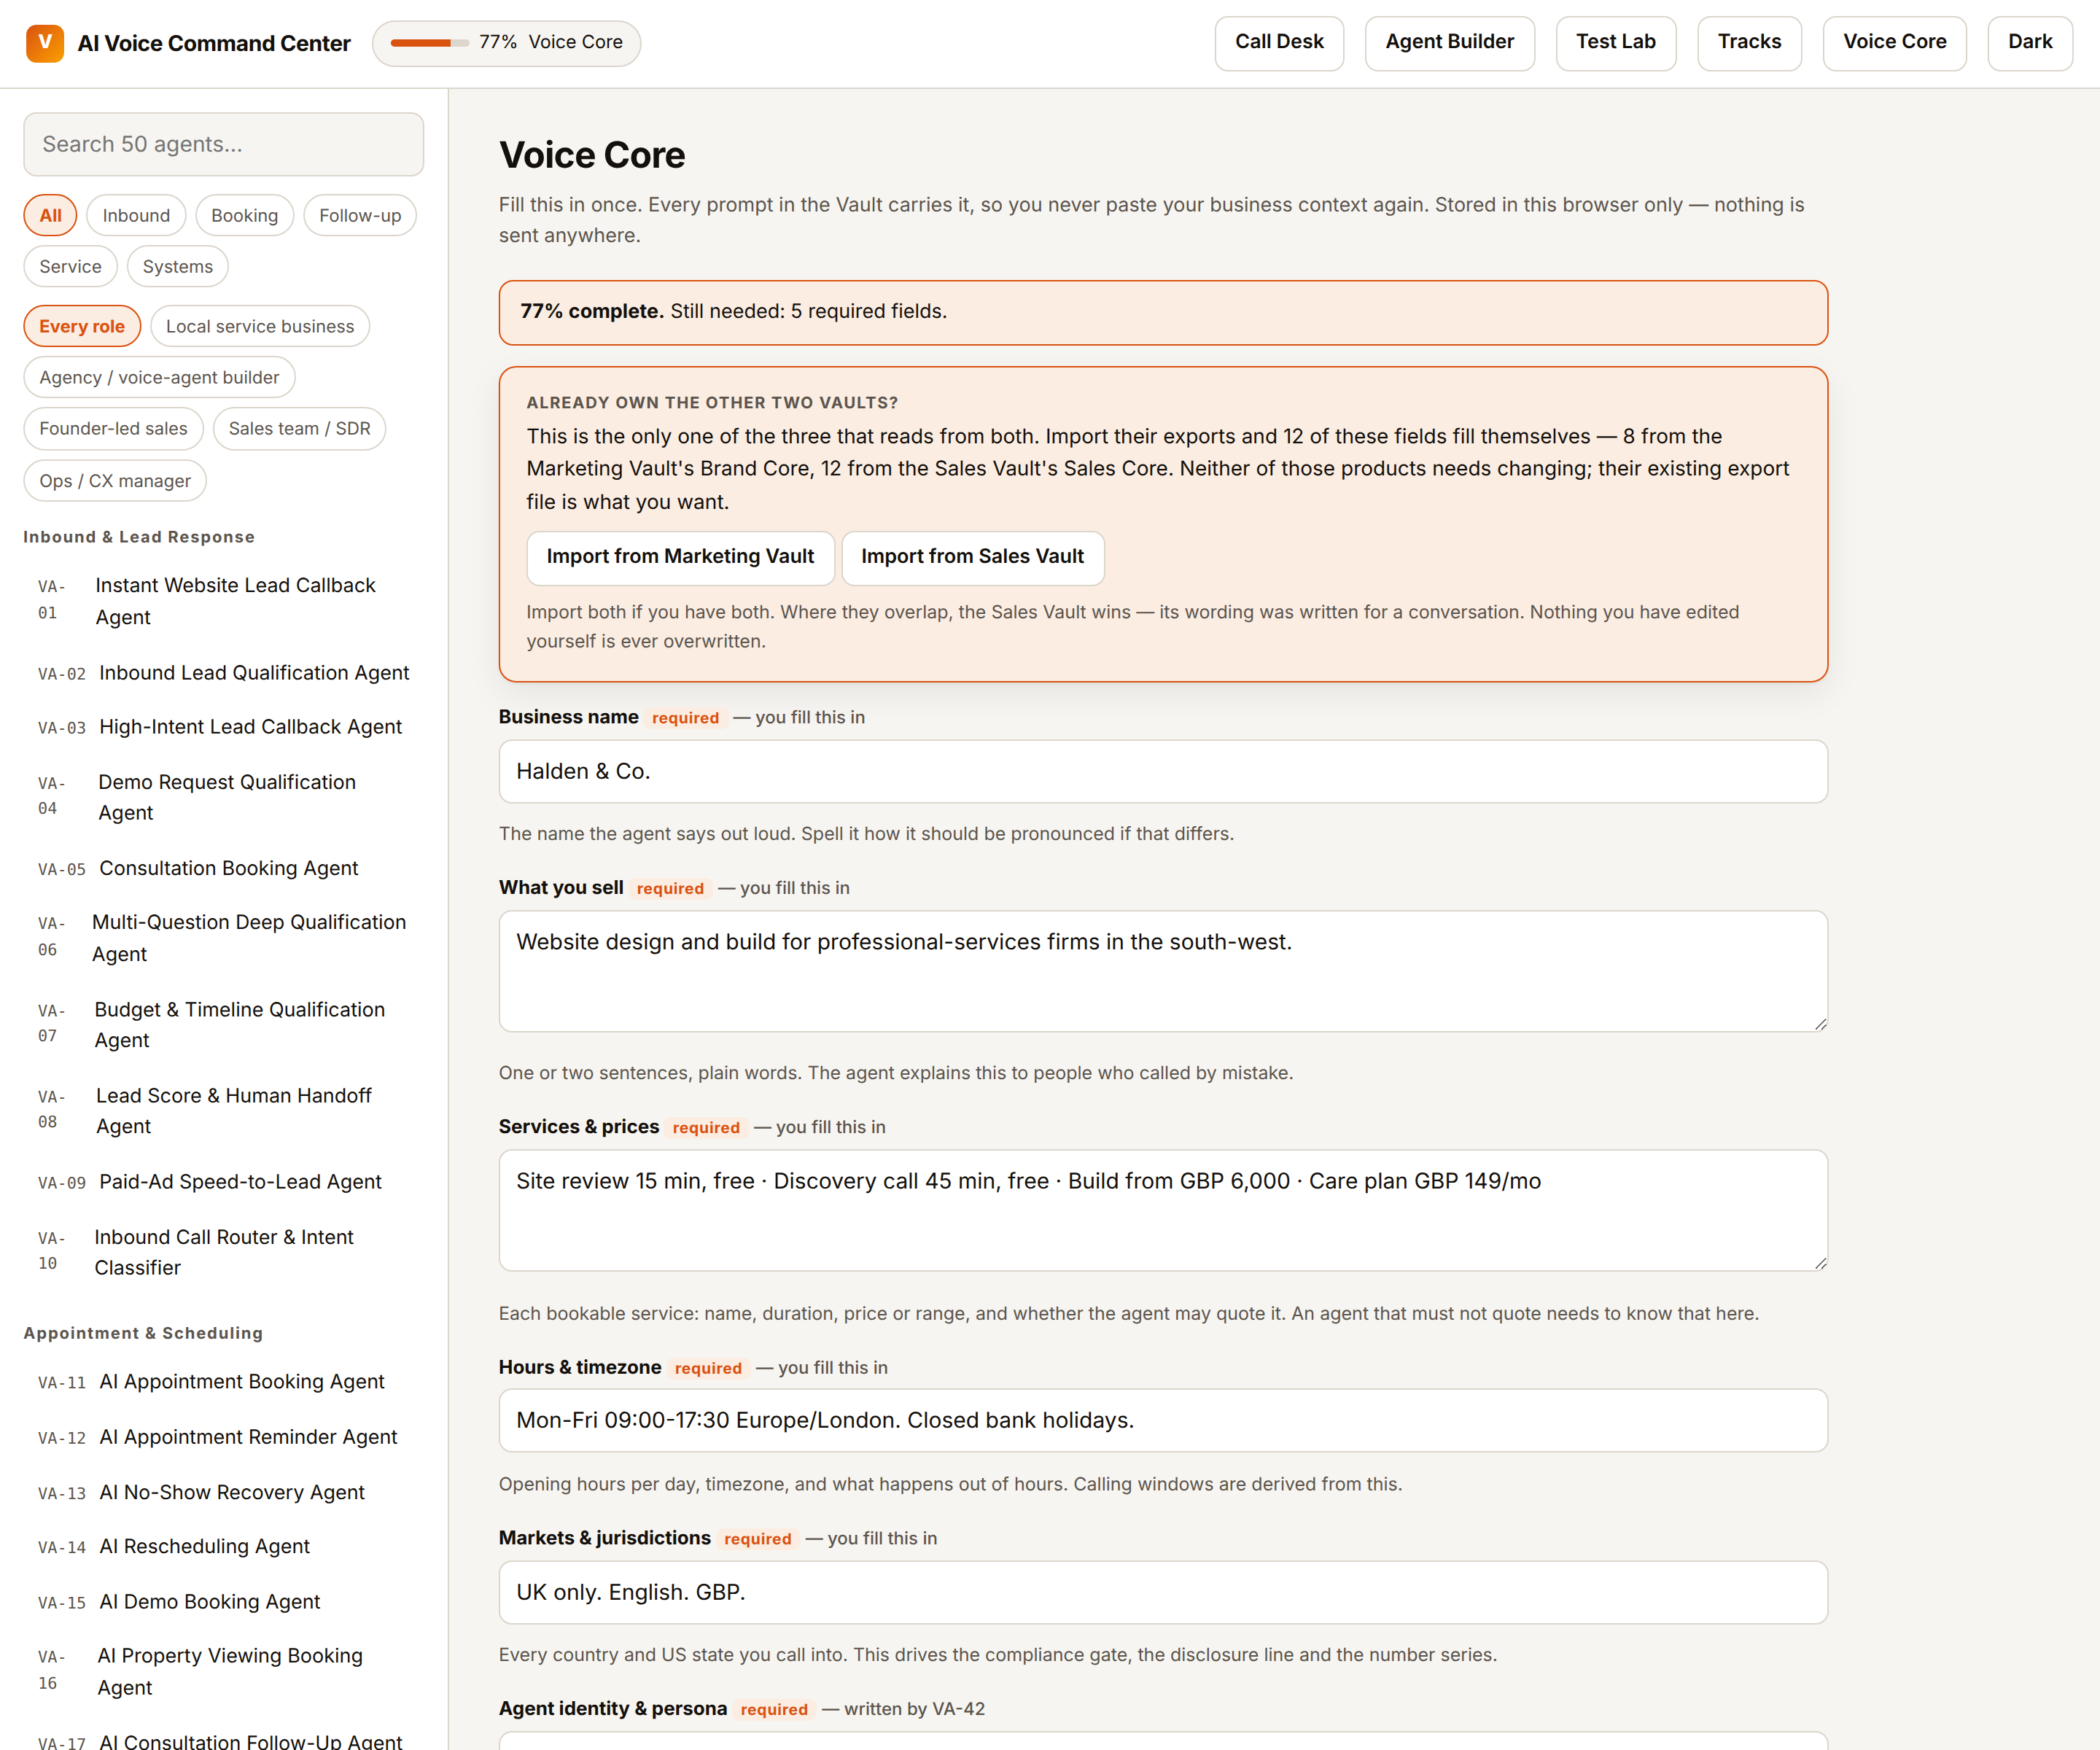Image resolution: width=2100 pixels, height=1750 pixels.
Task: Grab the Services & prices resize handle
Action: click(1820, 1263)
